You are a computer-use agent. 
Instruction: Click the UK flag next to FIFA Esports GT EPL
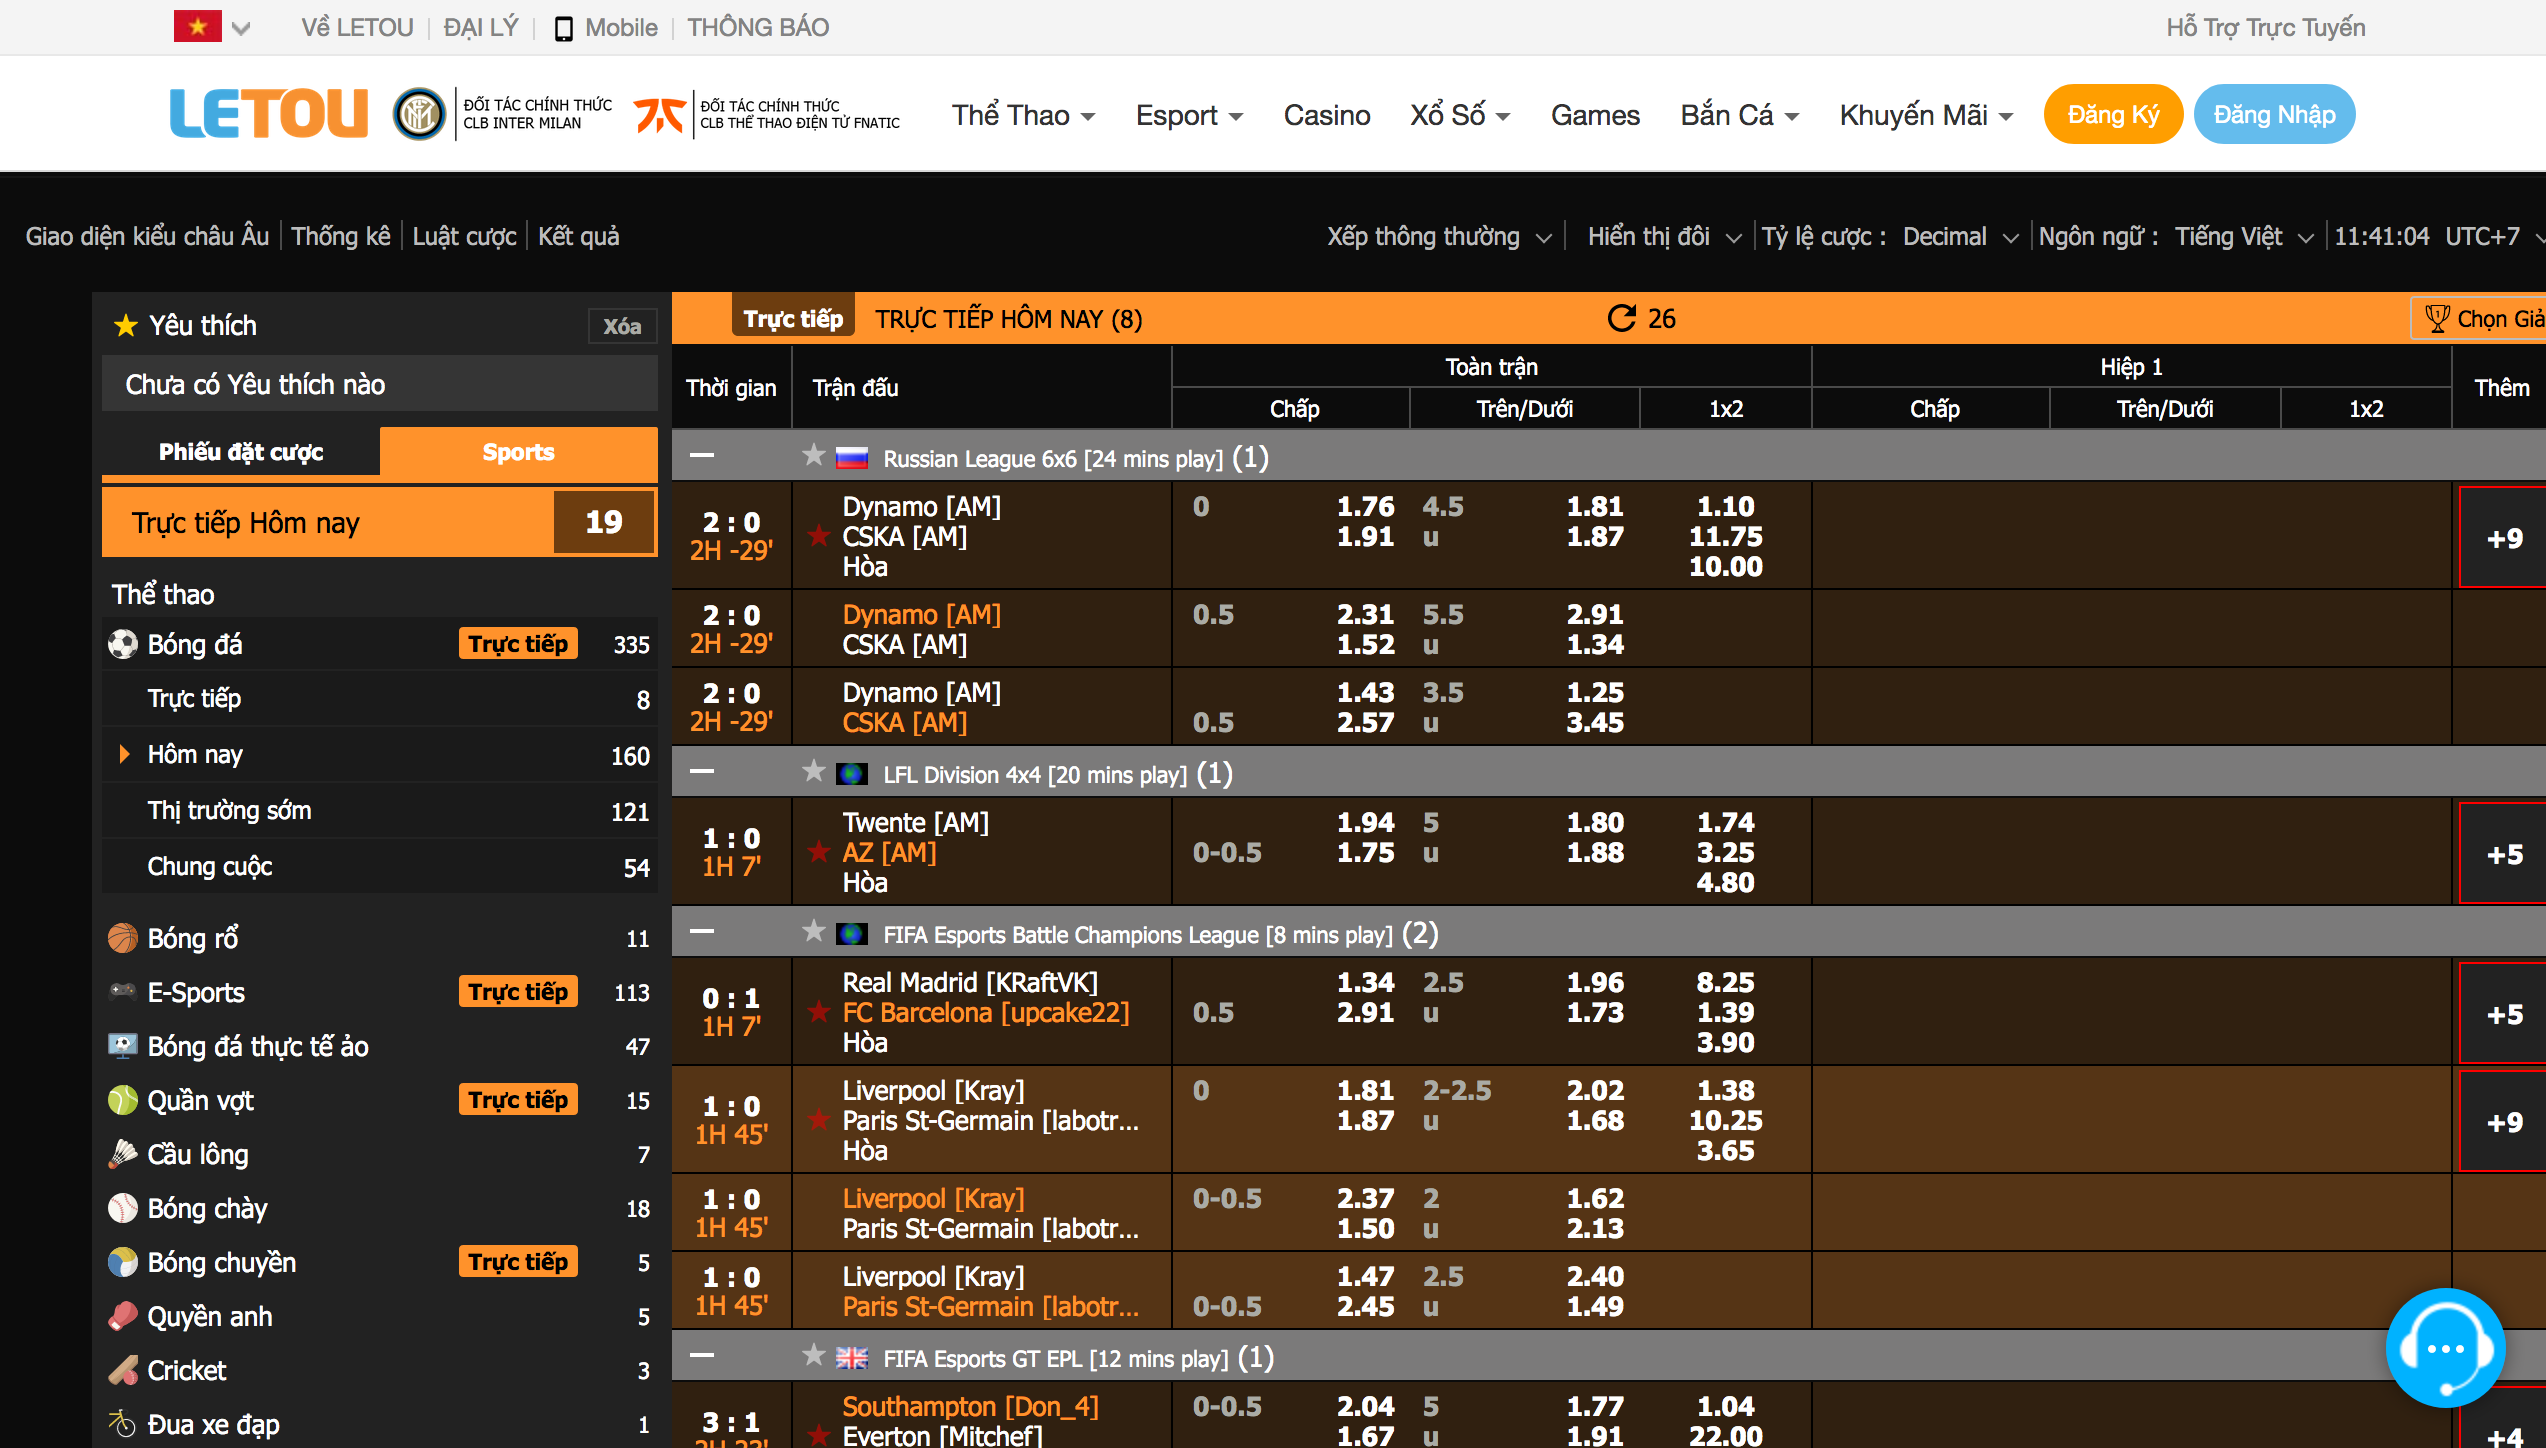[851, 1358]
